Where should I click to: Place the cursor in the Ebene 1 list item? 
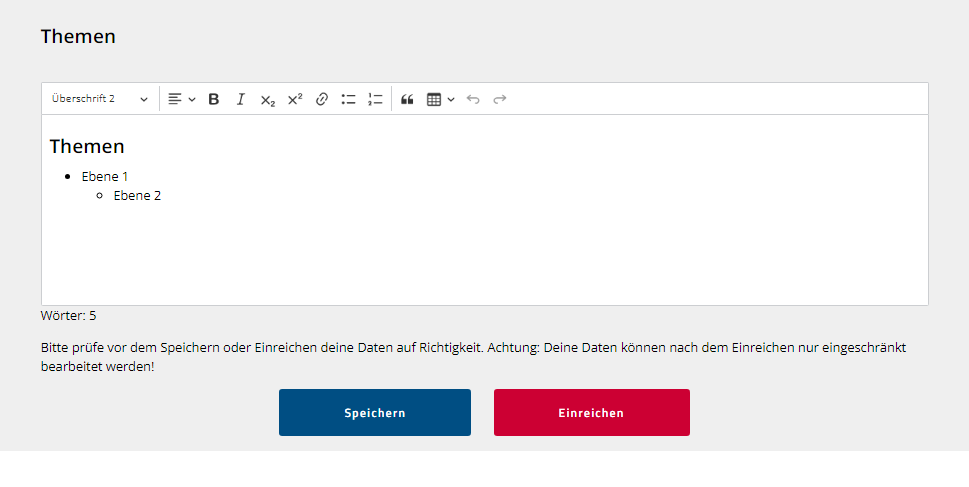(104, 177)
